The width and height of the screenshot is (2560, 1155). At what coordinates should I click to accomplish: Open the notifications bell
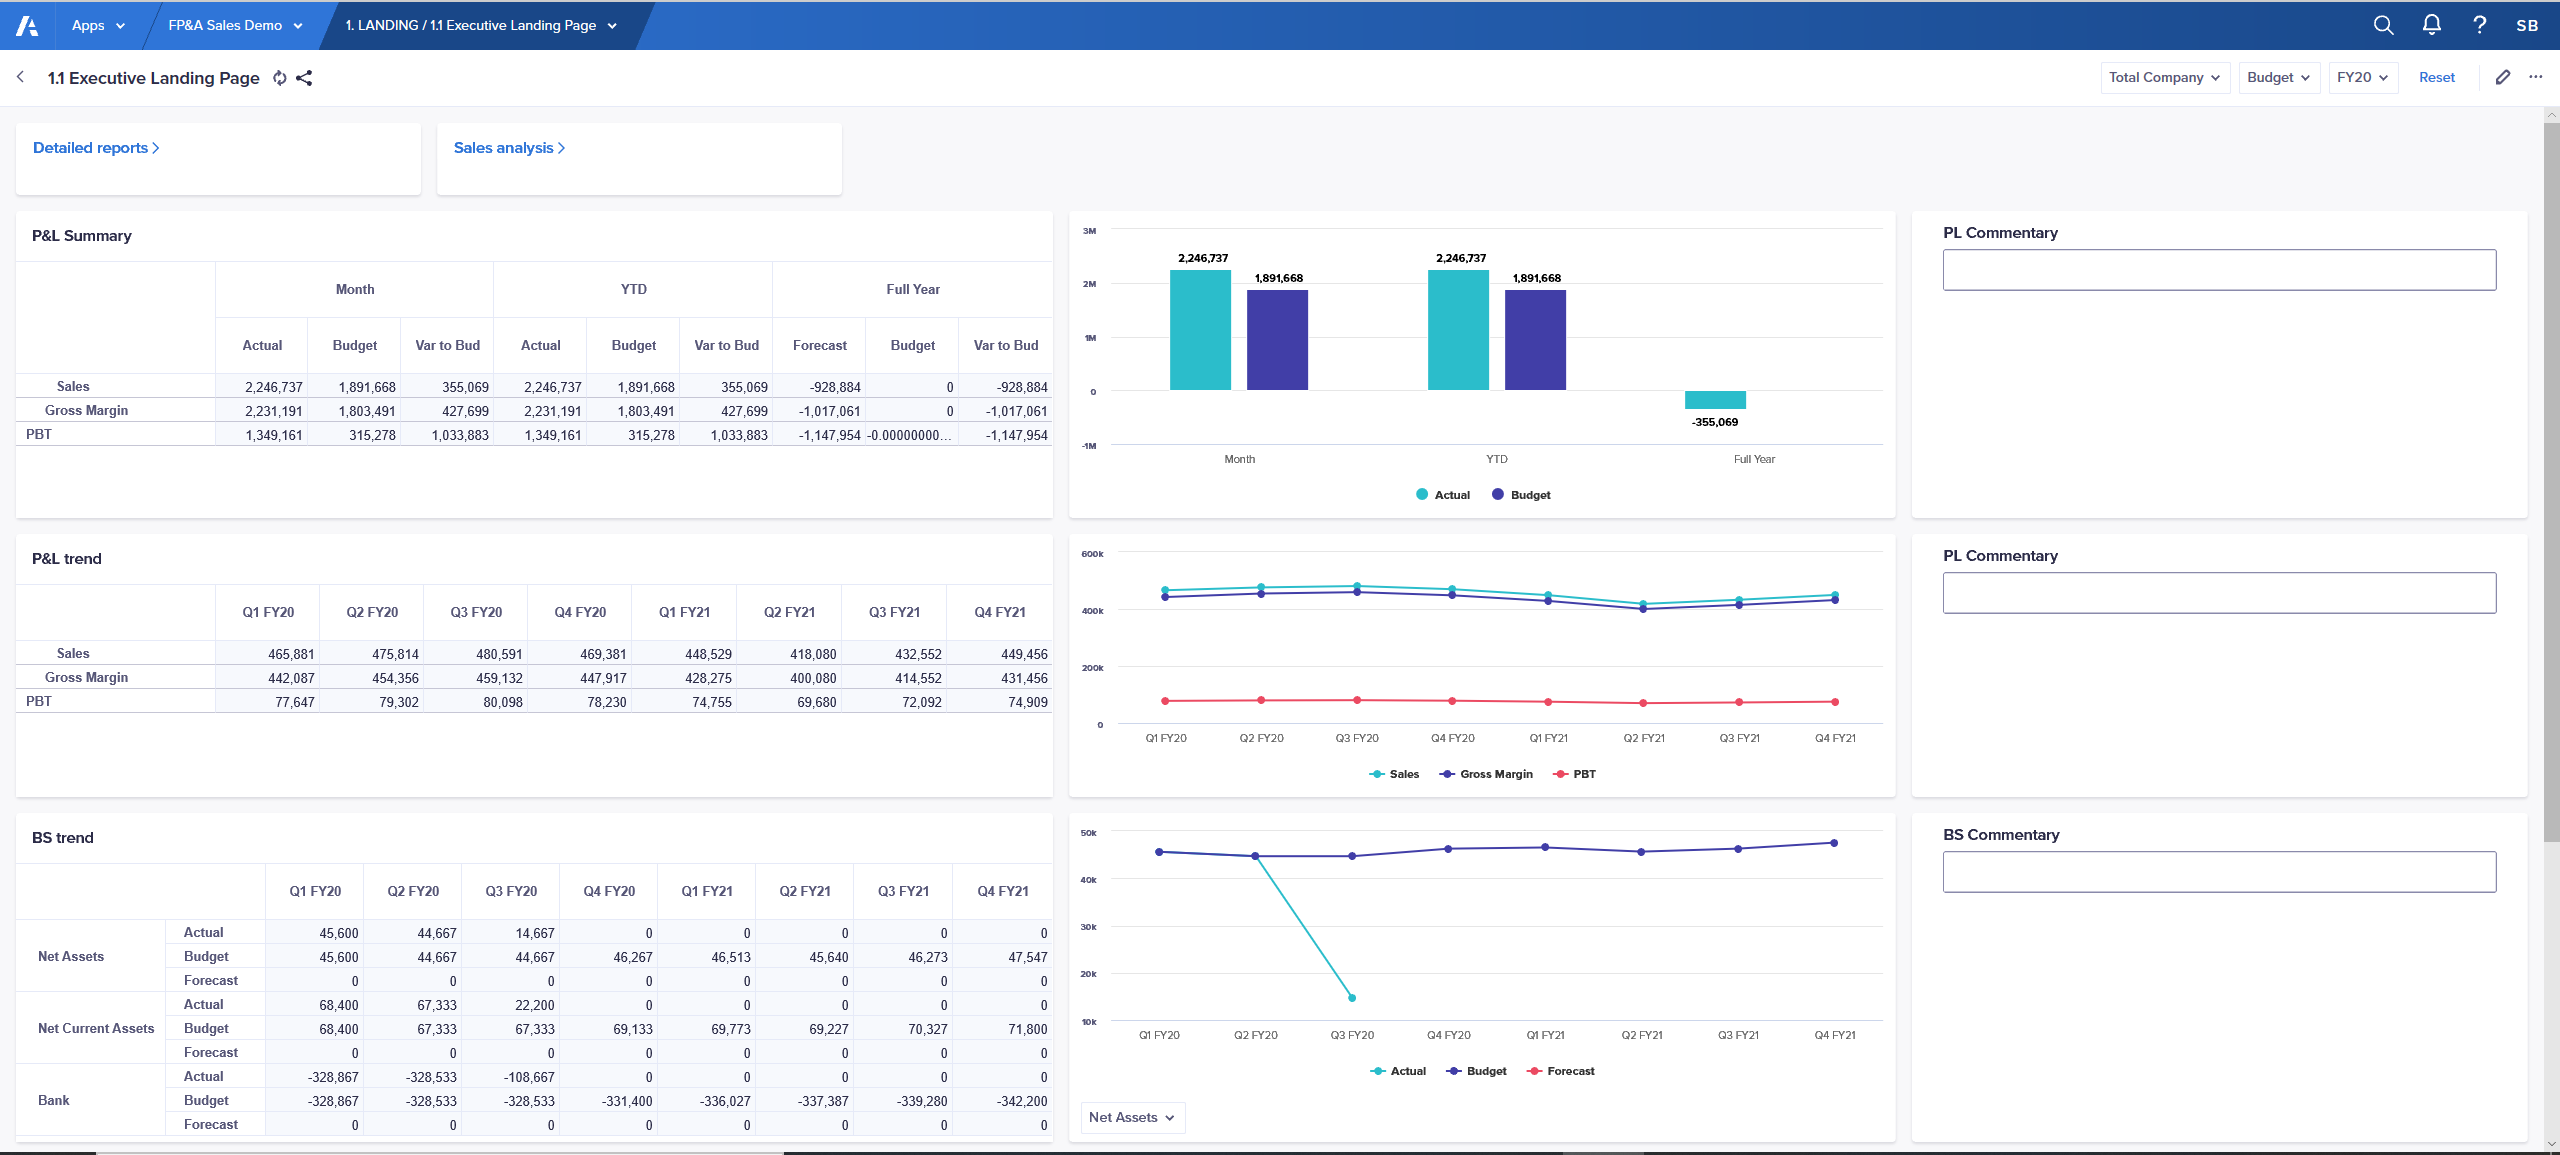pyautogui.click(x=2431, y=25)
